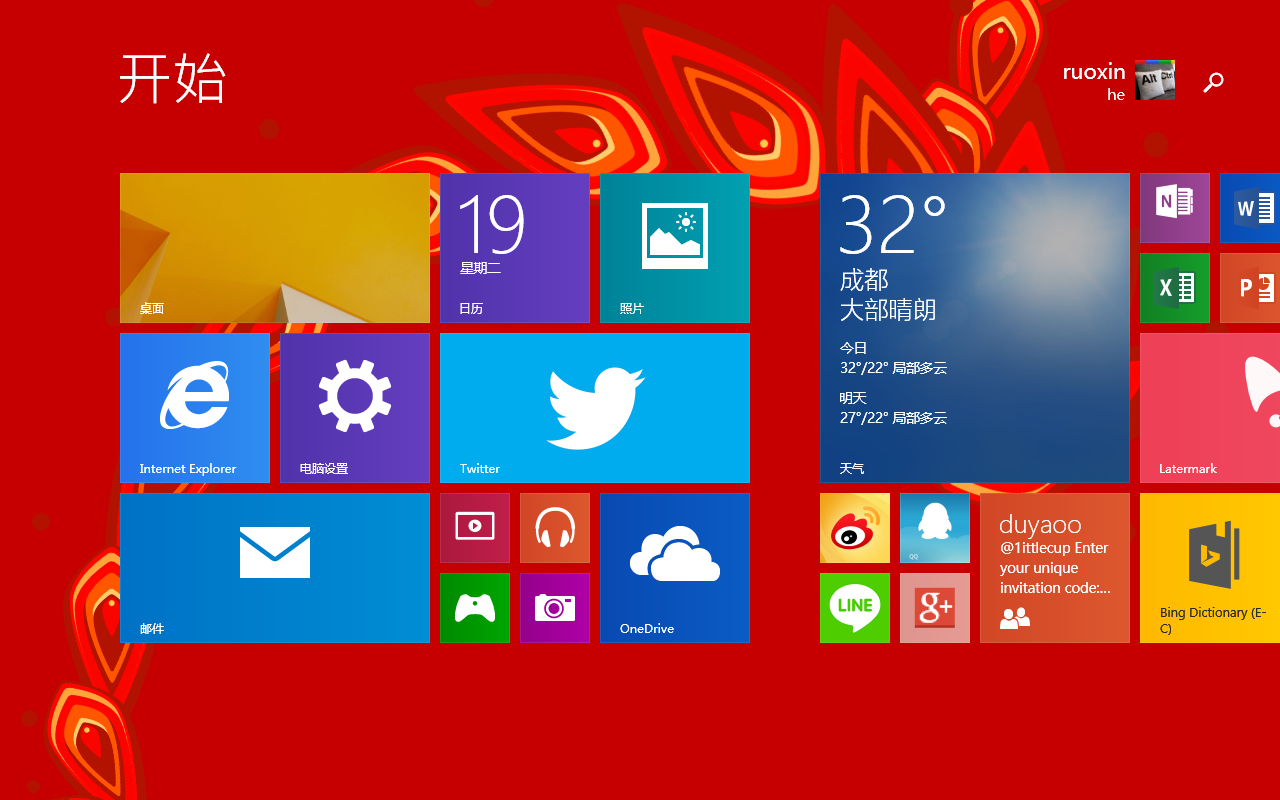
Task: Open the Desktop (桌面) tile
Action: [x=275, y=248]
